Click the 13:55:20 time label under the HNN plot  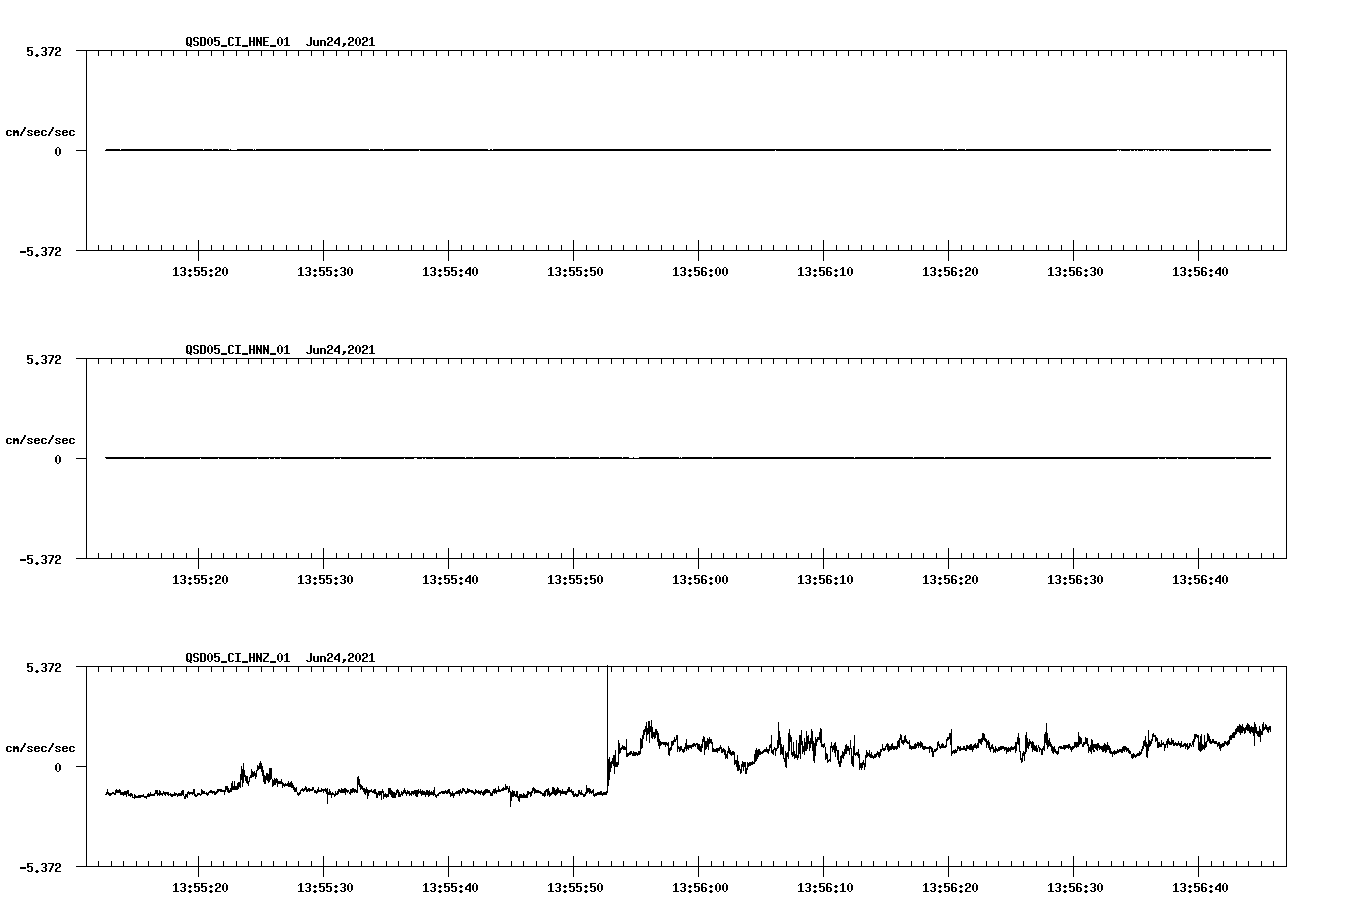200,579
